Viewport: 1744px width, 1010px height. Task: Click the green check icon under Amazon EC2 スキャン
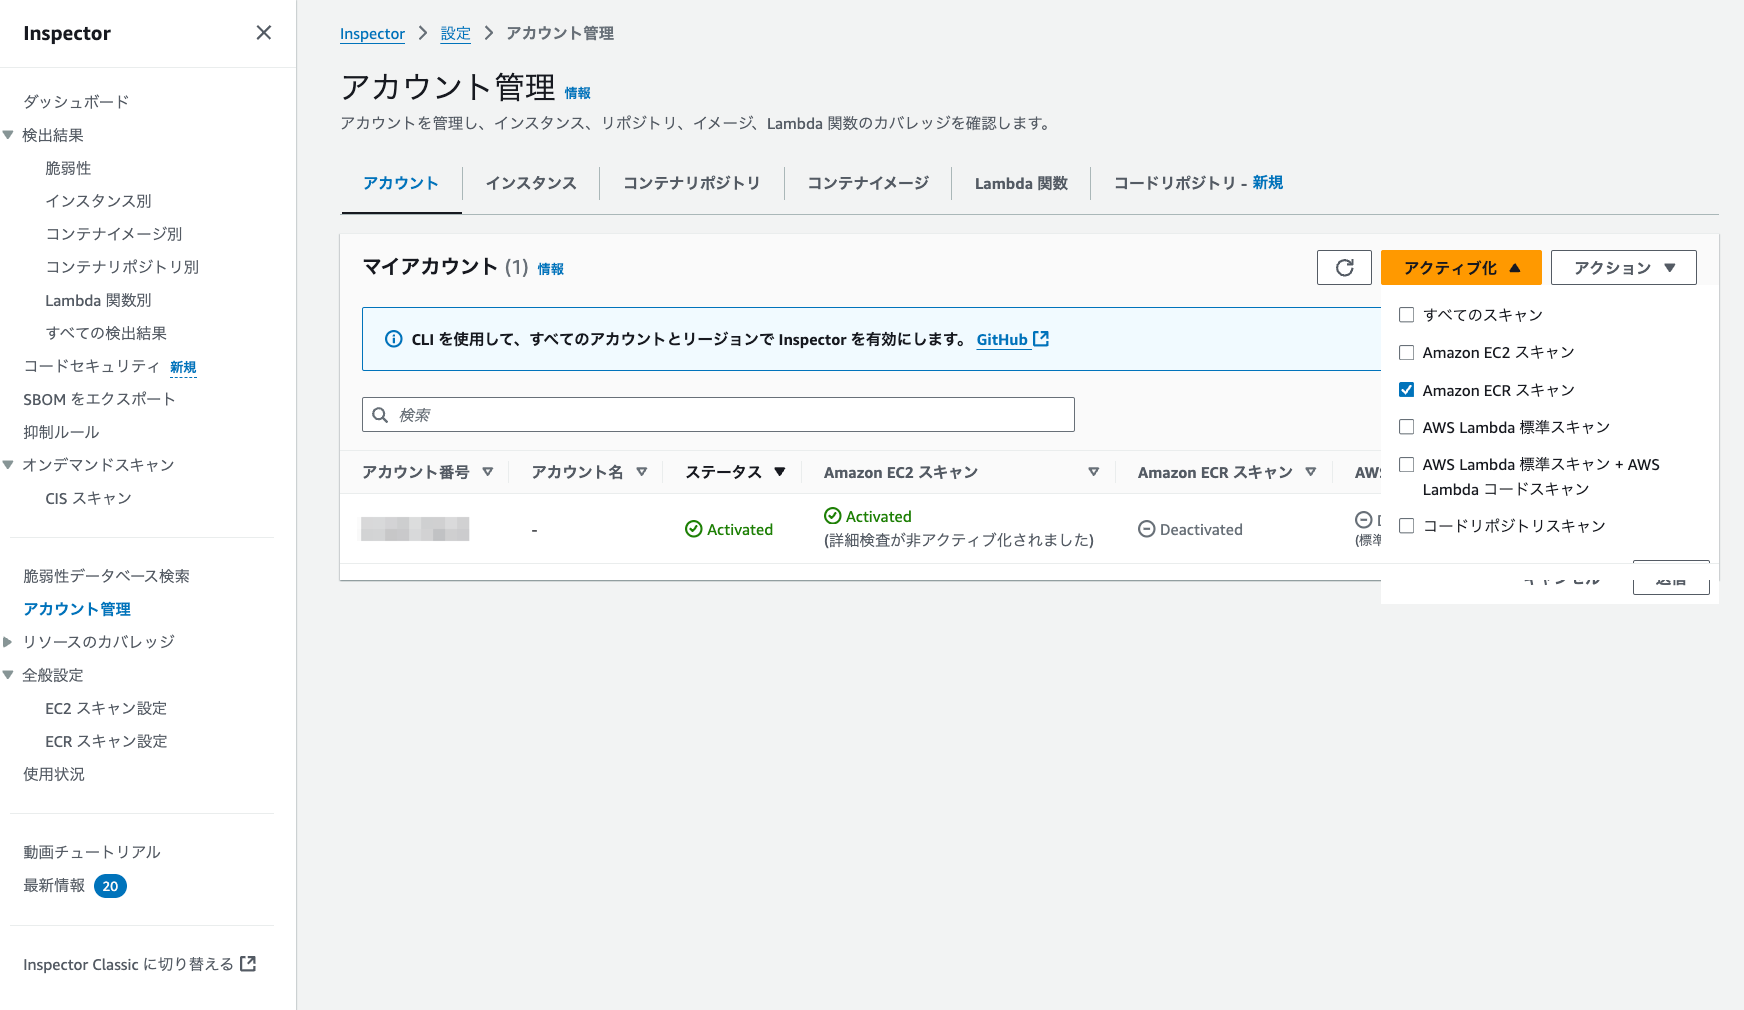coord(832,516)
